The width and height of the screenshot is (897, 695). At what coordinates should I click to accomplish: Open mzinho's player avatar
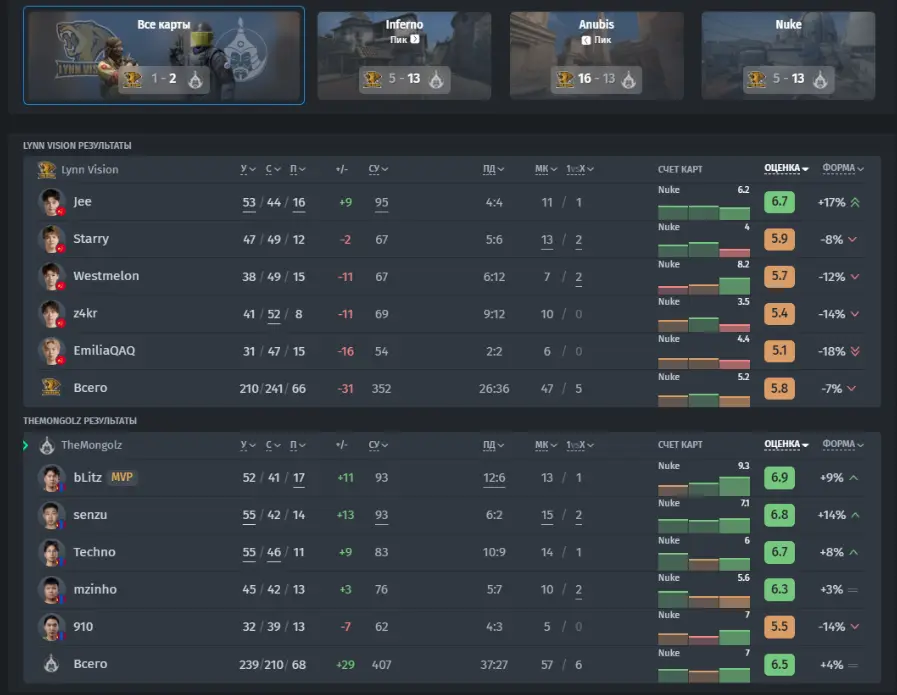[x=51, y=589]
